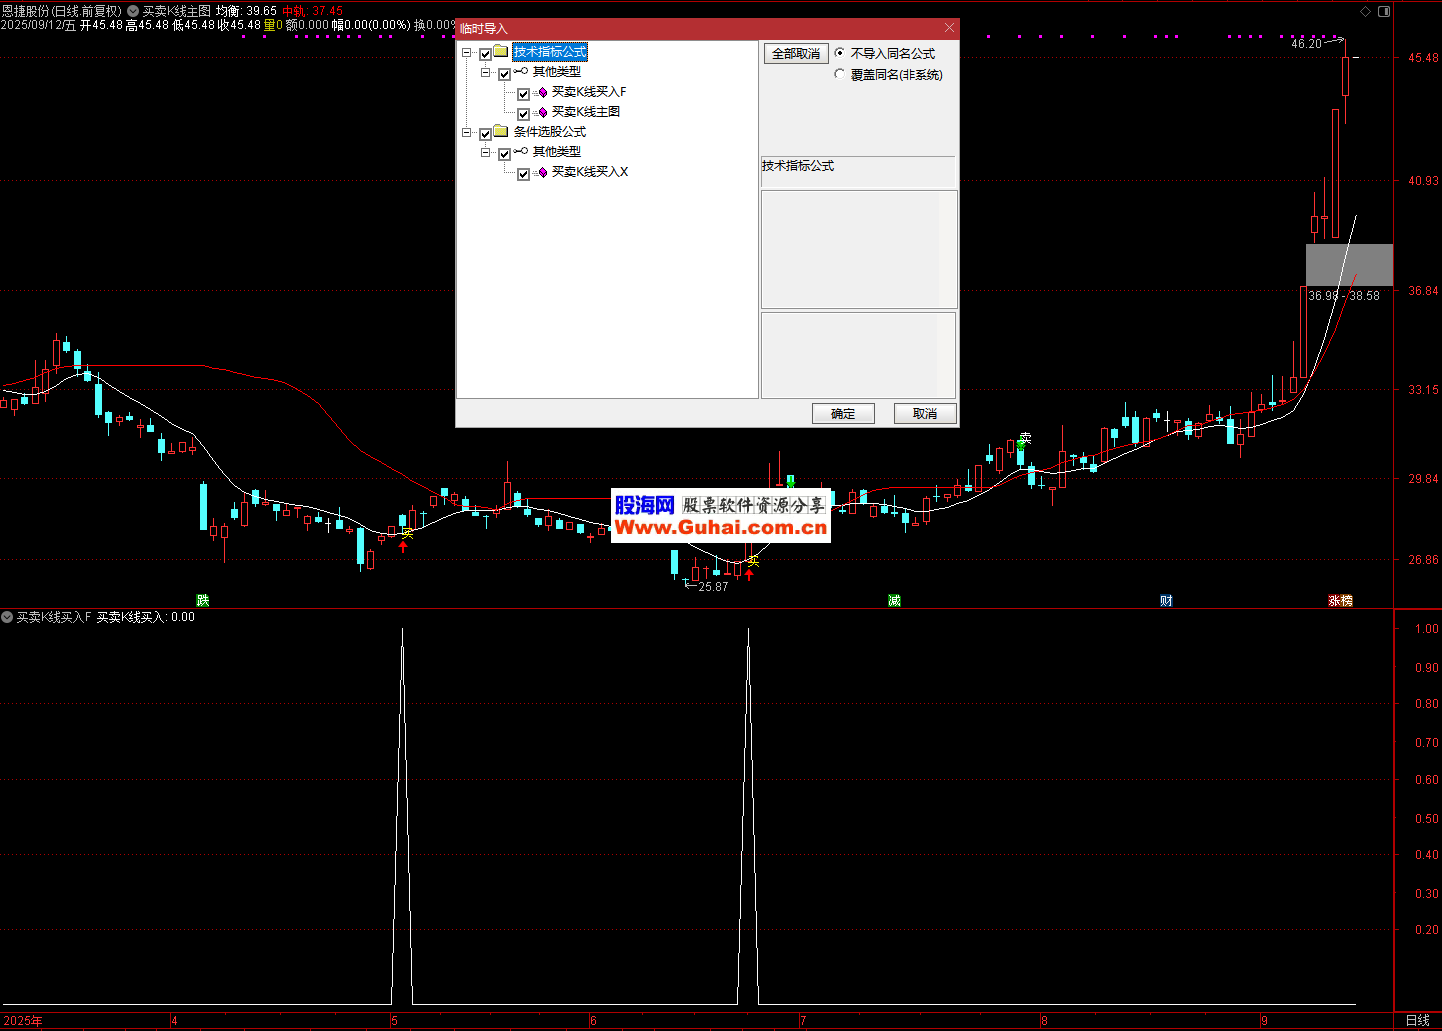Click pink cube icon beside 买卖K线买入F
This screenshot has width=1442, height=1031.
(543, 92)
